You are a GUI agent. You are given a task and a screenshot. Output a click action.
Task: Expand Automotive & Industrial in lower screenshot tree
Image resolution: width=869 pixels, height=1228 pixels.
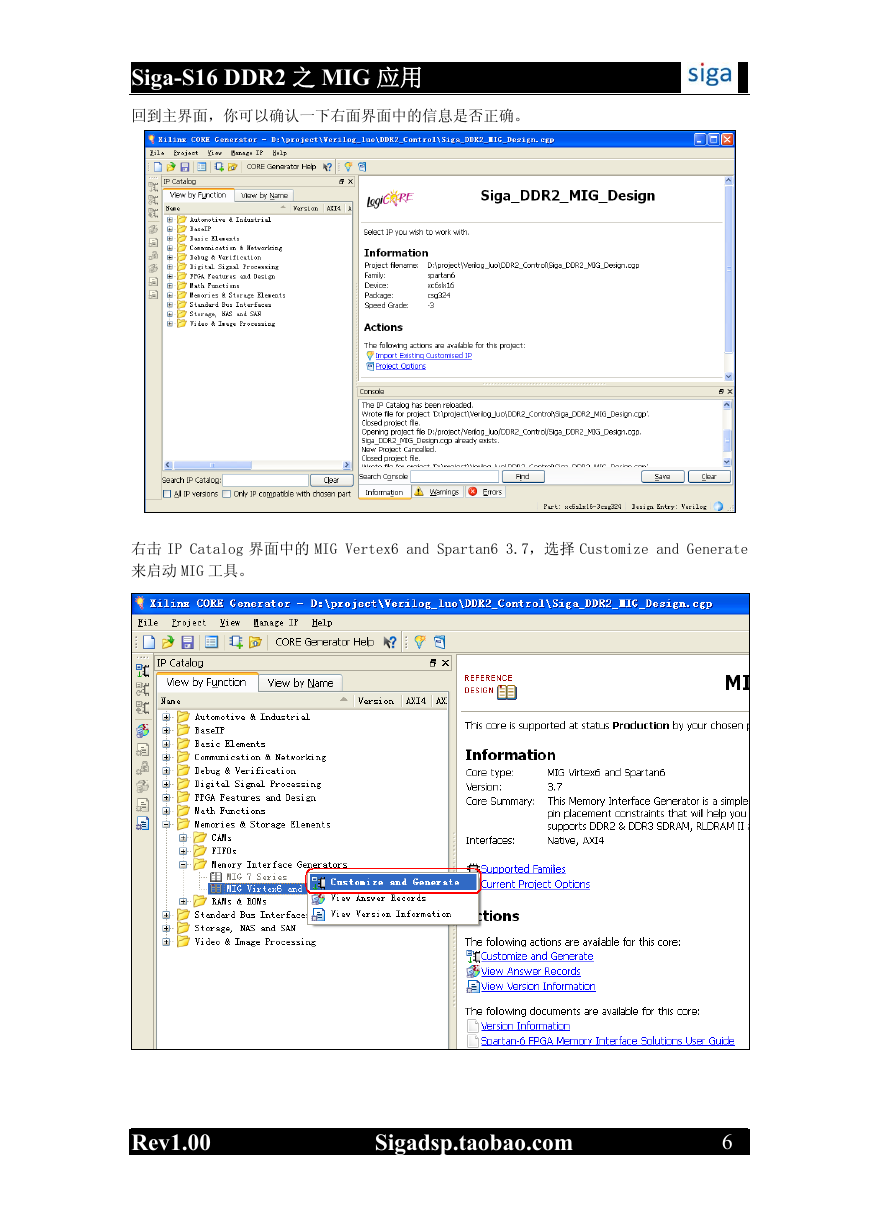[167, 717]
